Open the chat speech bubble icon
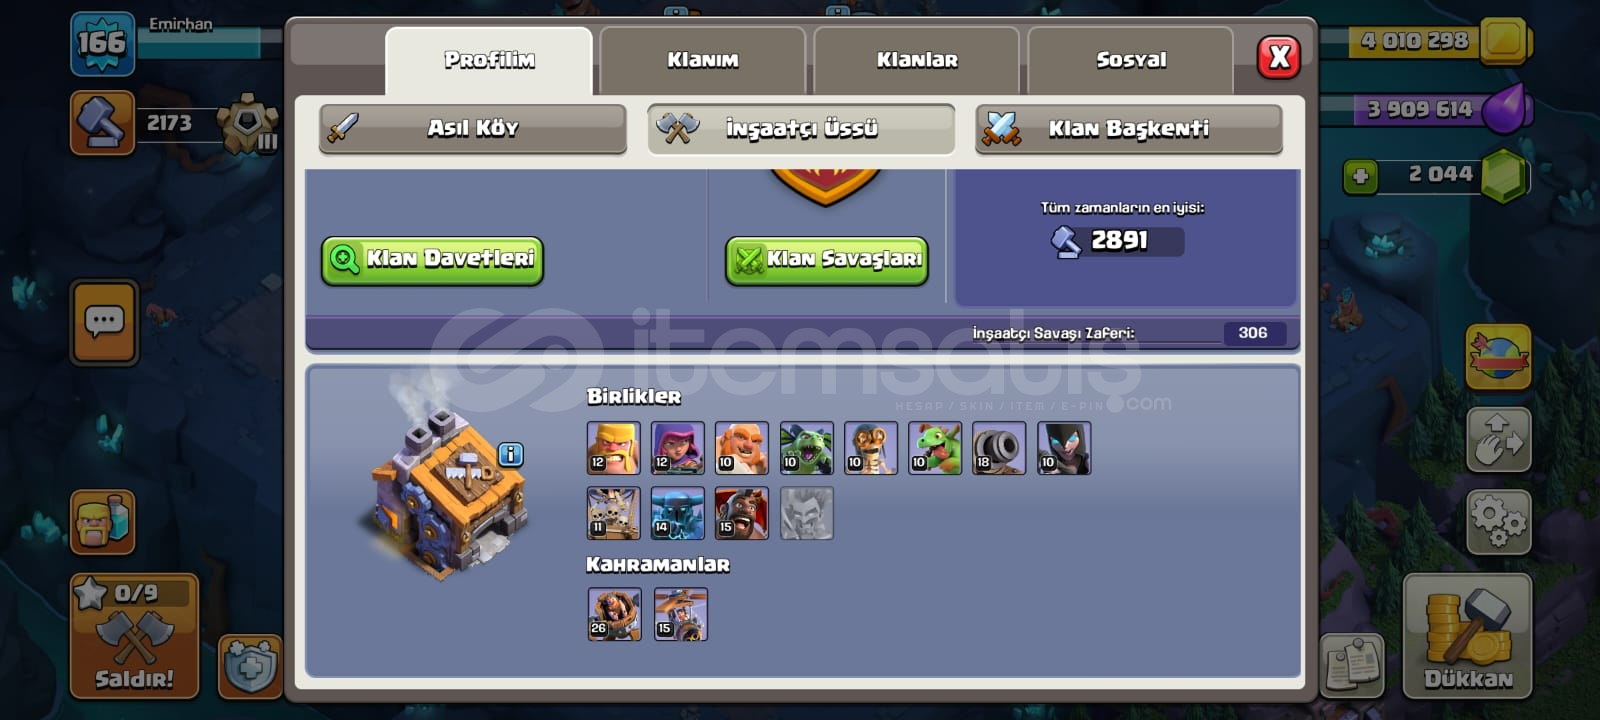The width and height of the screenshot is (1600, 720). pos(104,322)
